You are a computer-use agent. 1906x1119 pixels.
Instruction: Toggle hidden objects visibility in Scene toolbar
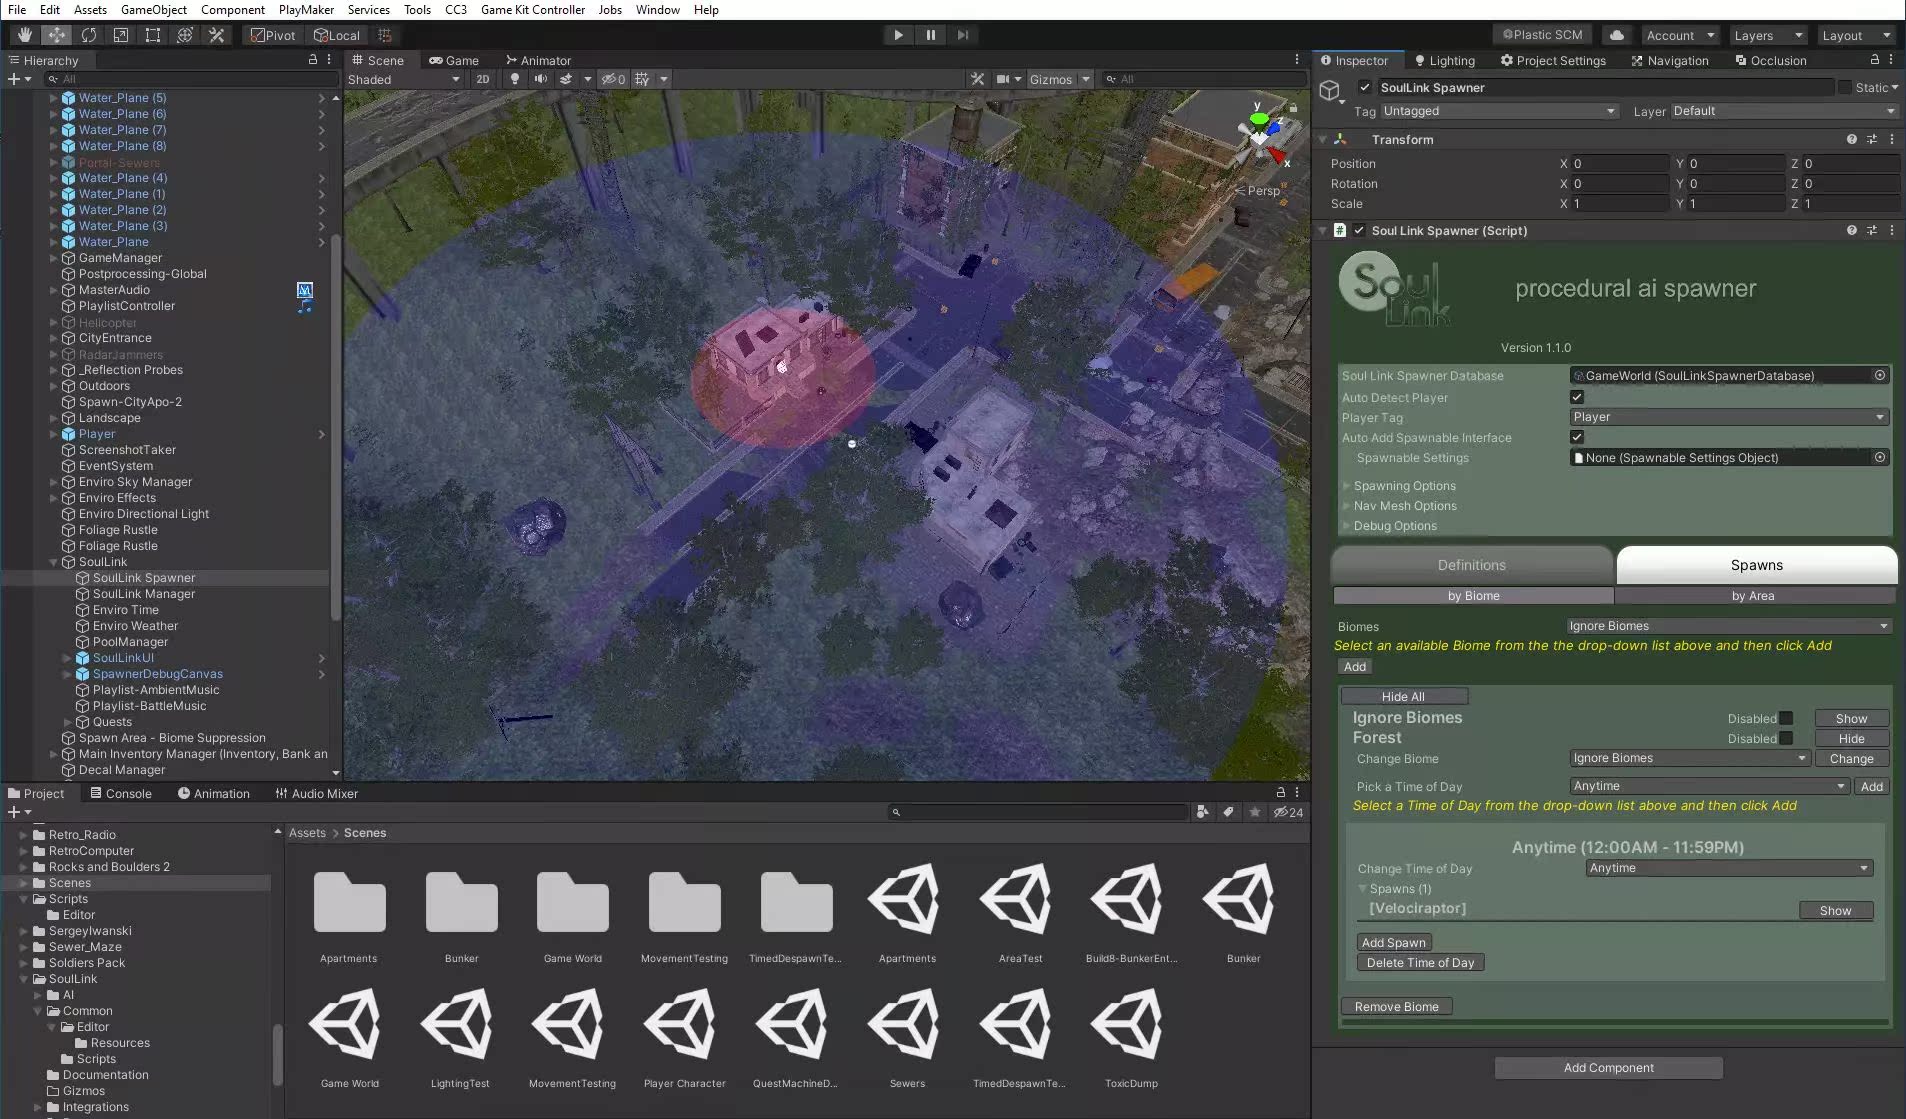613,79
